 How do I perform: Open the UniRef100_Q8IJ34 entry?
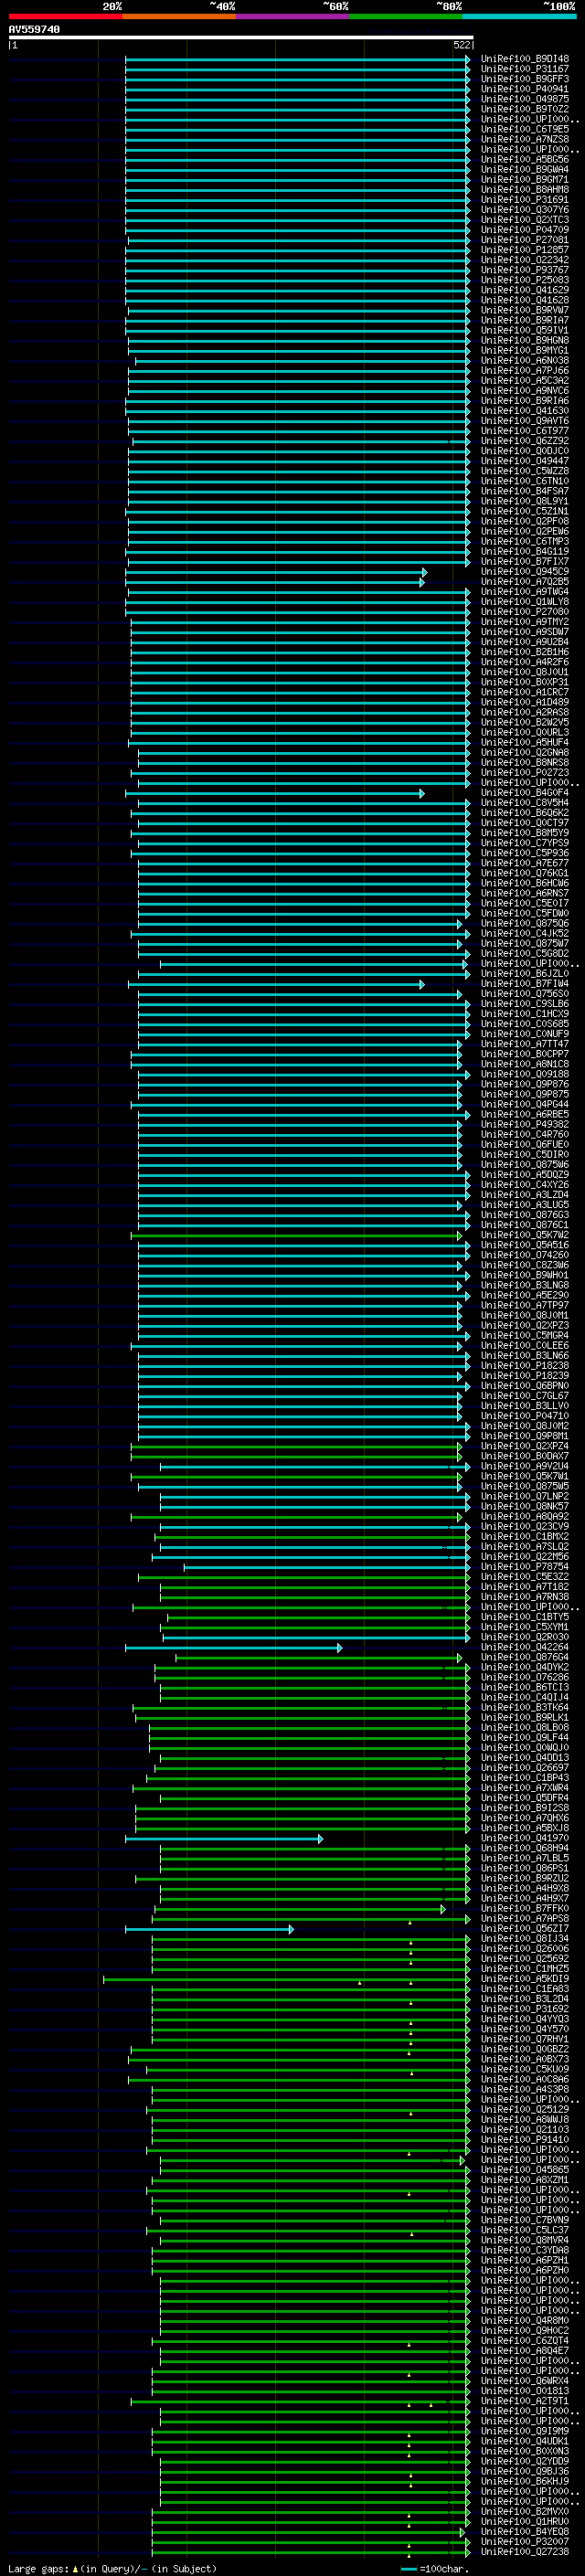pyautogui.click(x=524, y=1939)
